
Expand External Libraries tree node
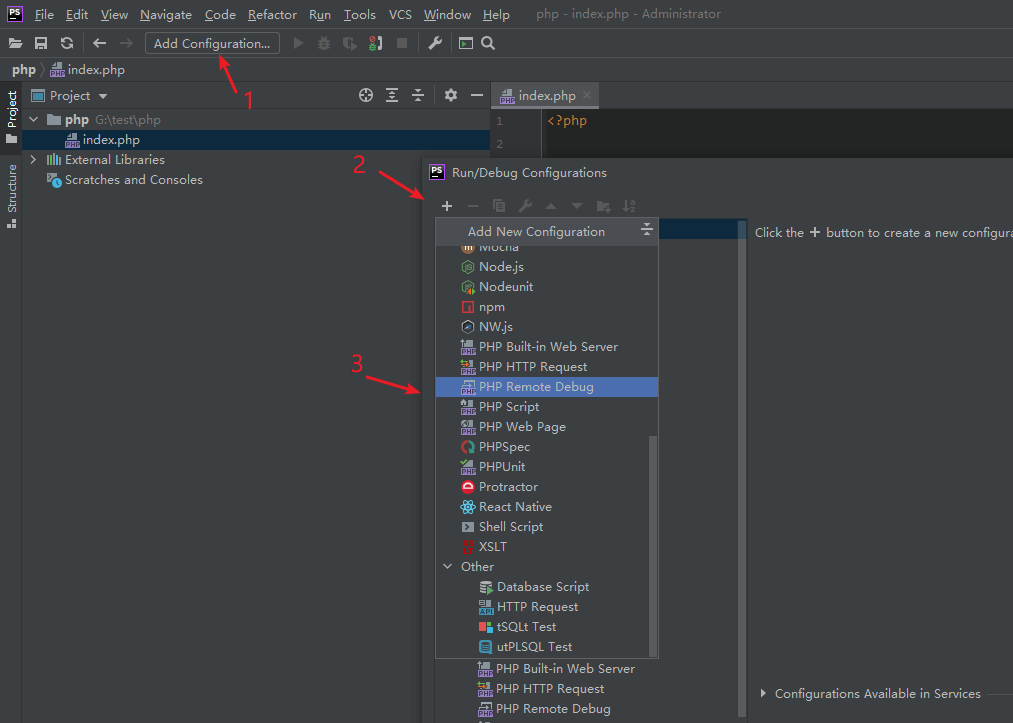tap(33, 160)
